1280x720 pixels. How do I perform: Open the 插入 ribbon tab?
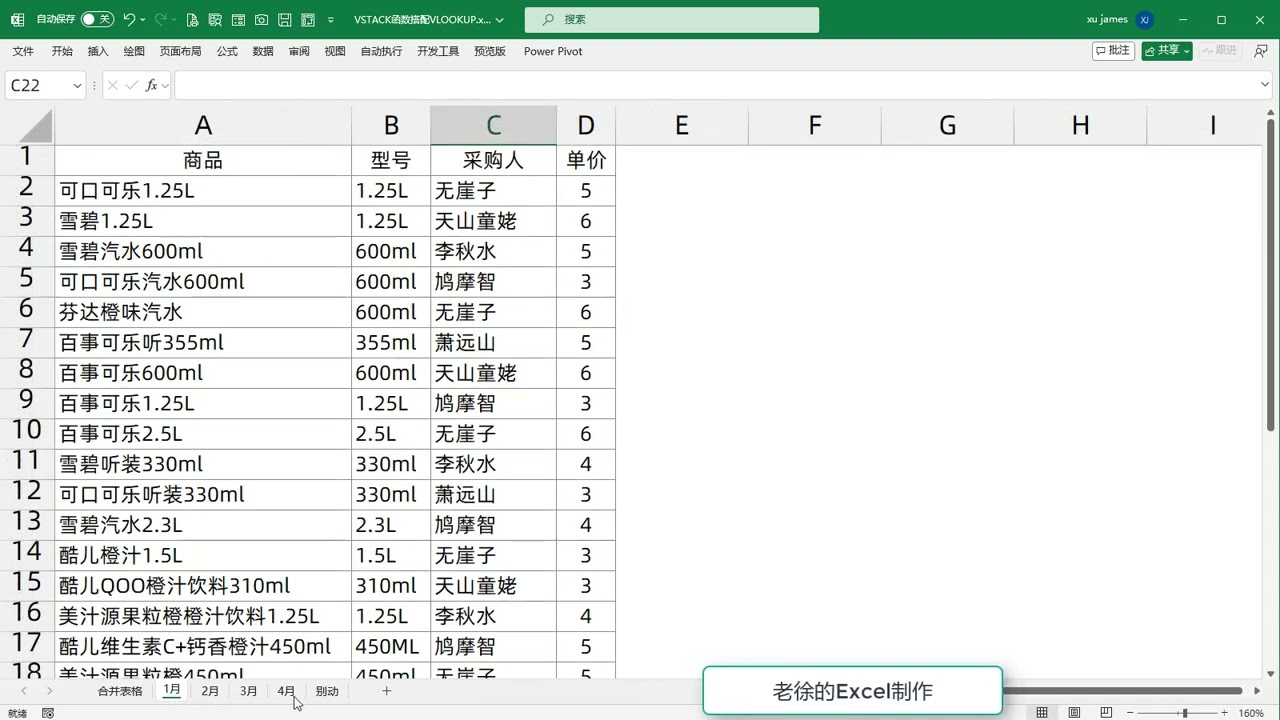98,51
